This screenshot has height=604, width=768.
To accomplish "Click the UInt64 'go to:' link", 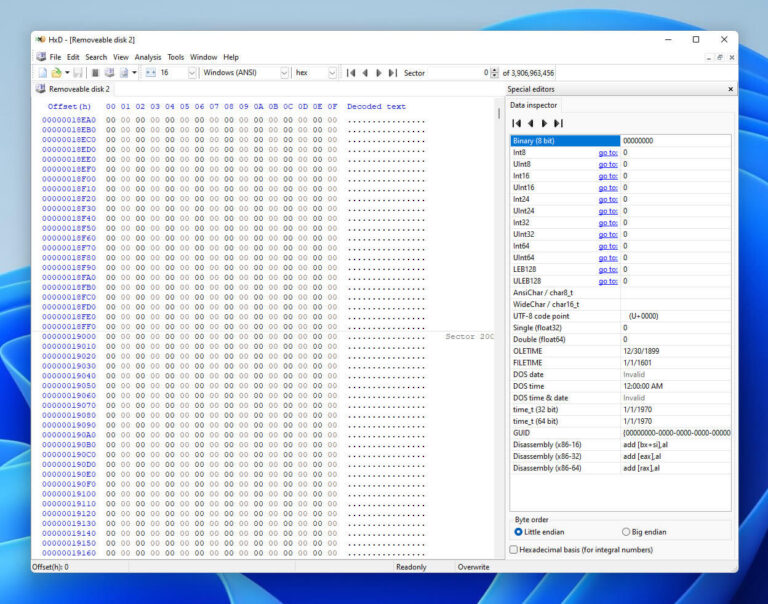I will (607, 257).
